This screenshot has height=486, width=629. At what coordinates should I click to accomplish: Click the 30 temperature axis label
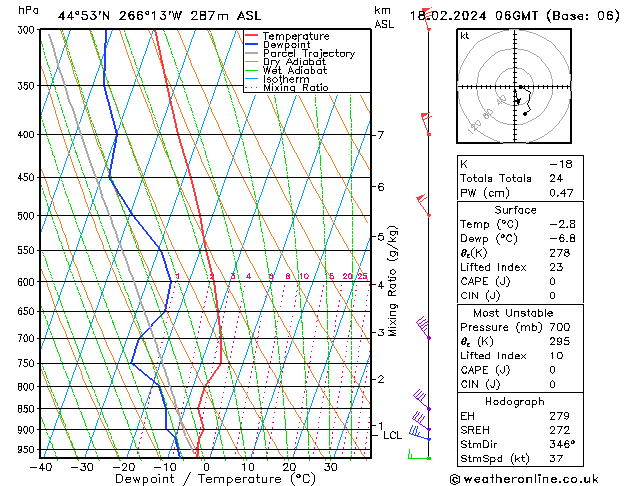coord(331,467)
